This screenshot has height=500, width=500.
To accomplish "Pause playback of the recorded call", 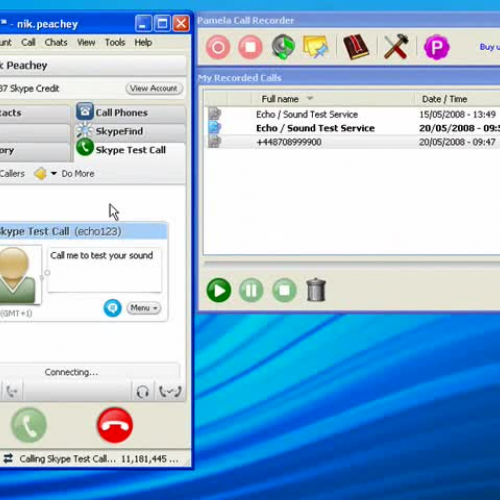I will click(251, 290).
